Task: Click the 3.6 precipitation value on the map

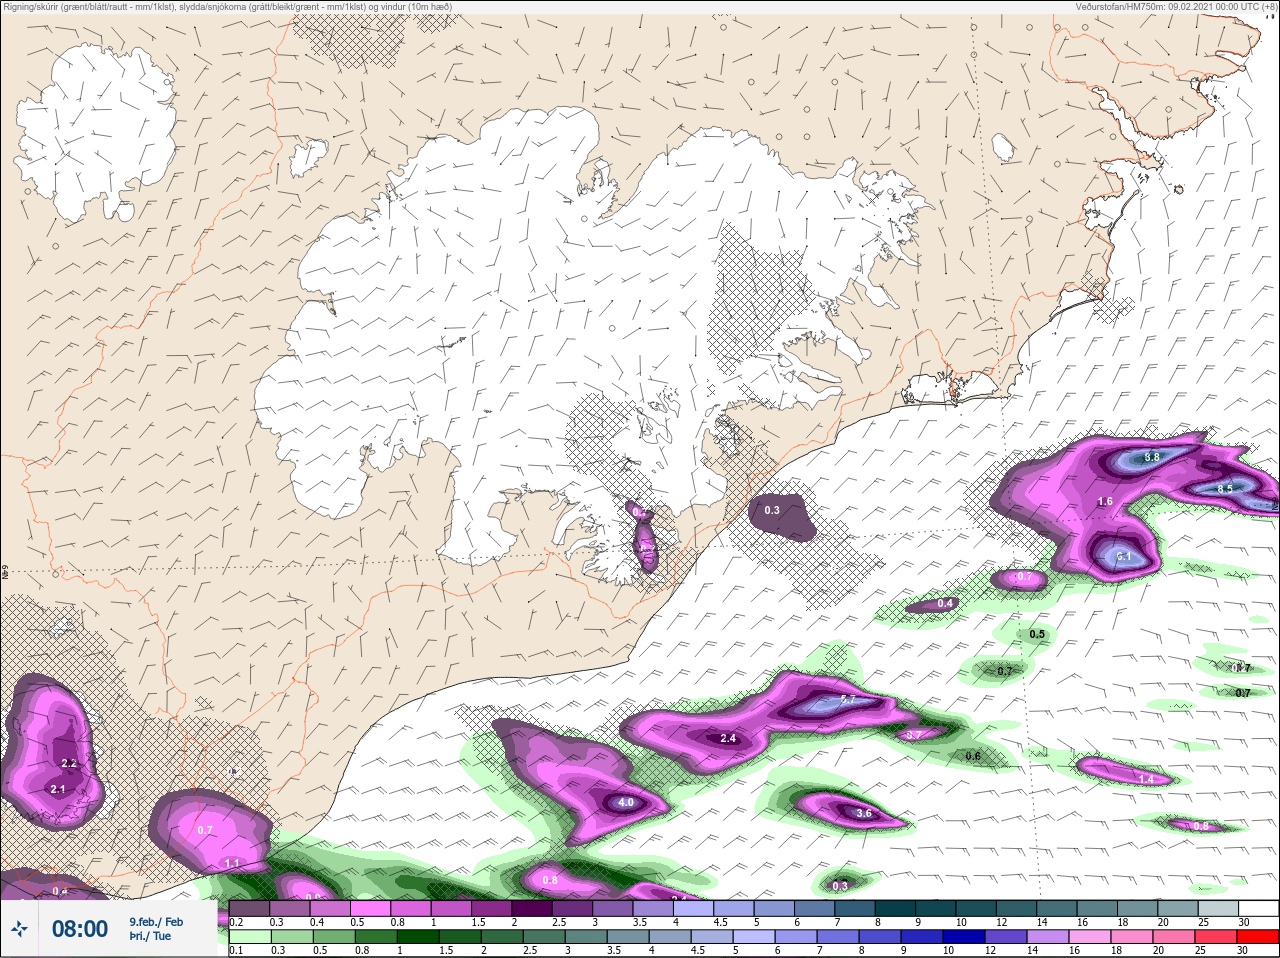Action: pos(865,814)
